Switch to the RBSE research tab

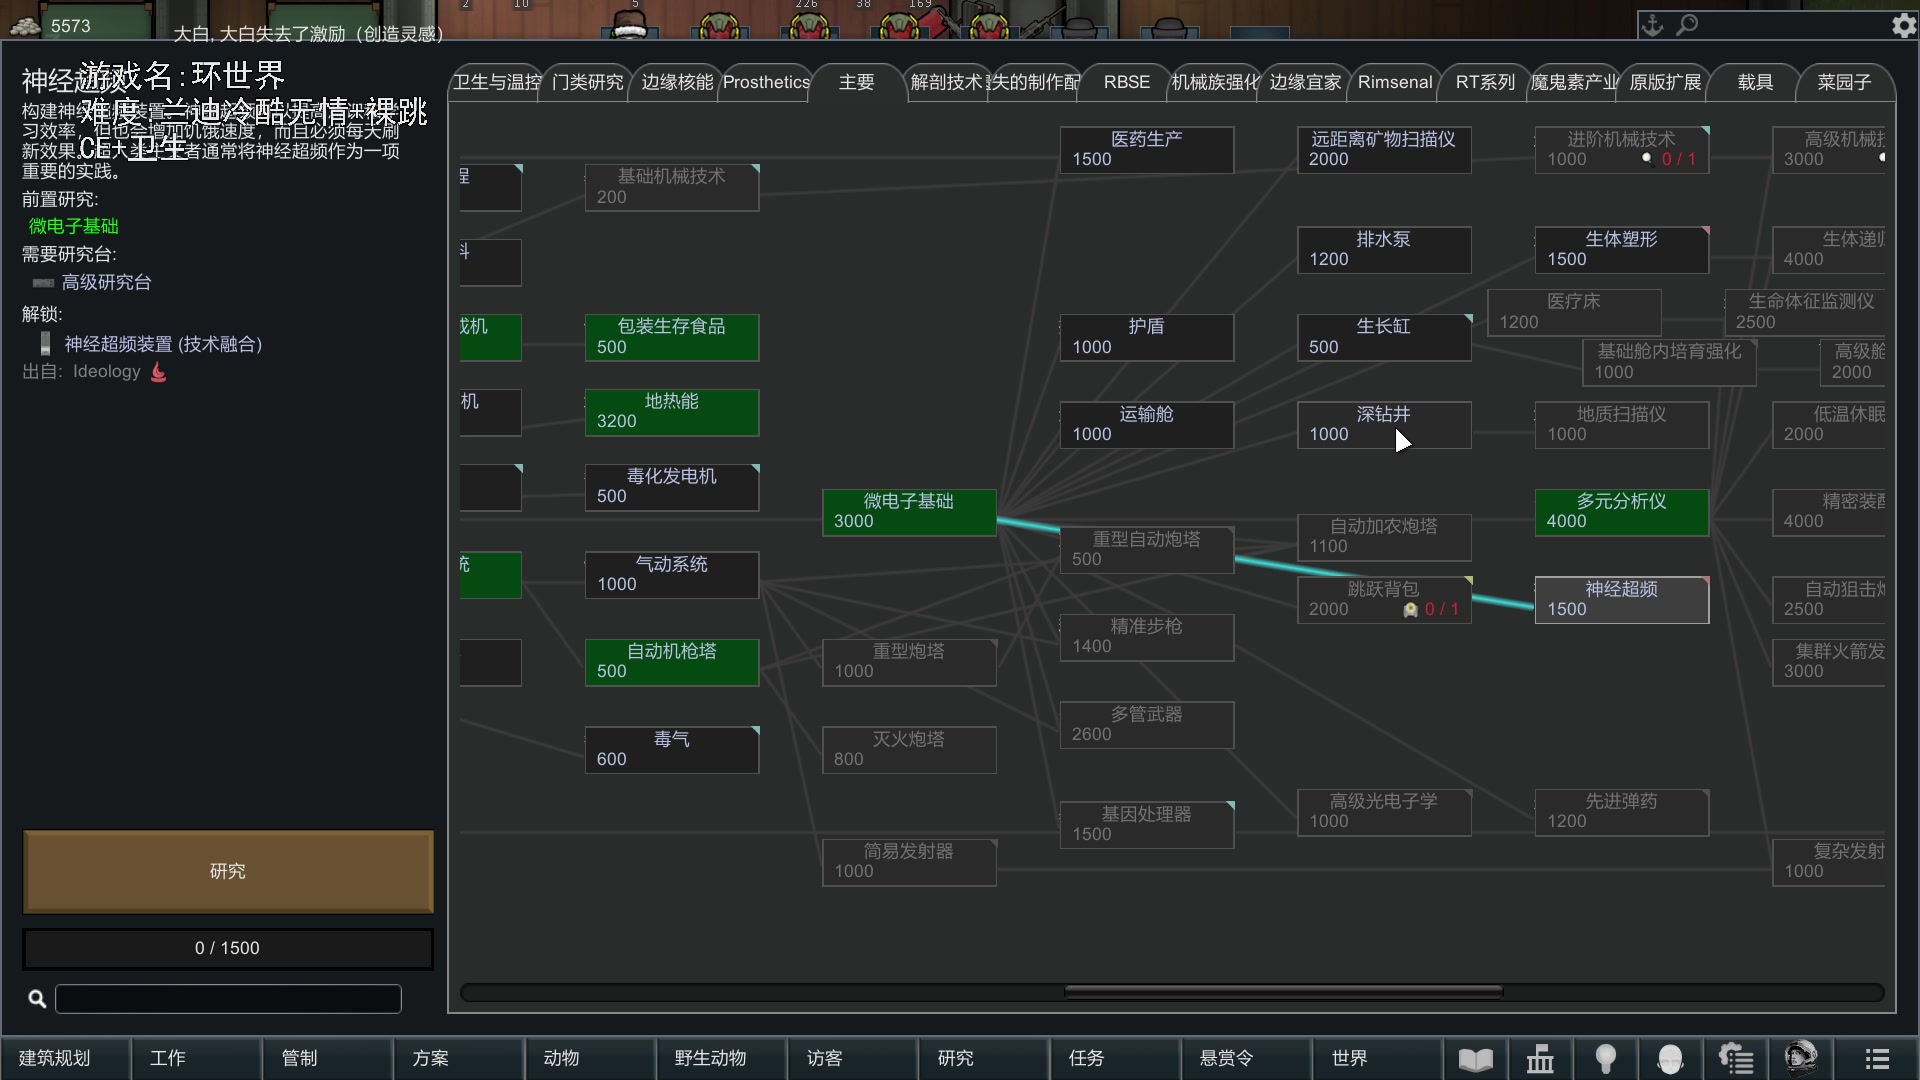click(x=1126, y=82)
